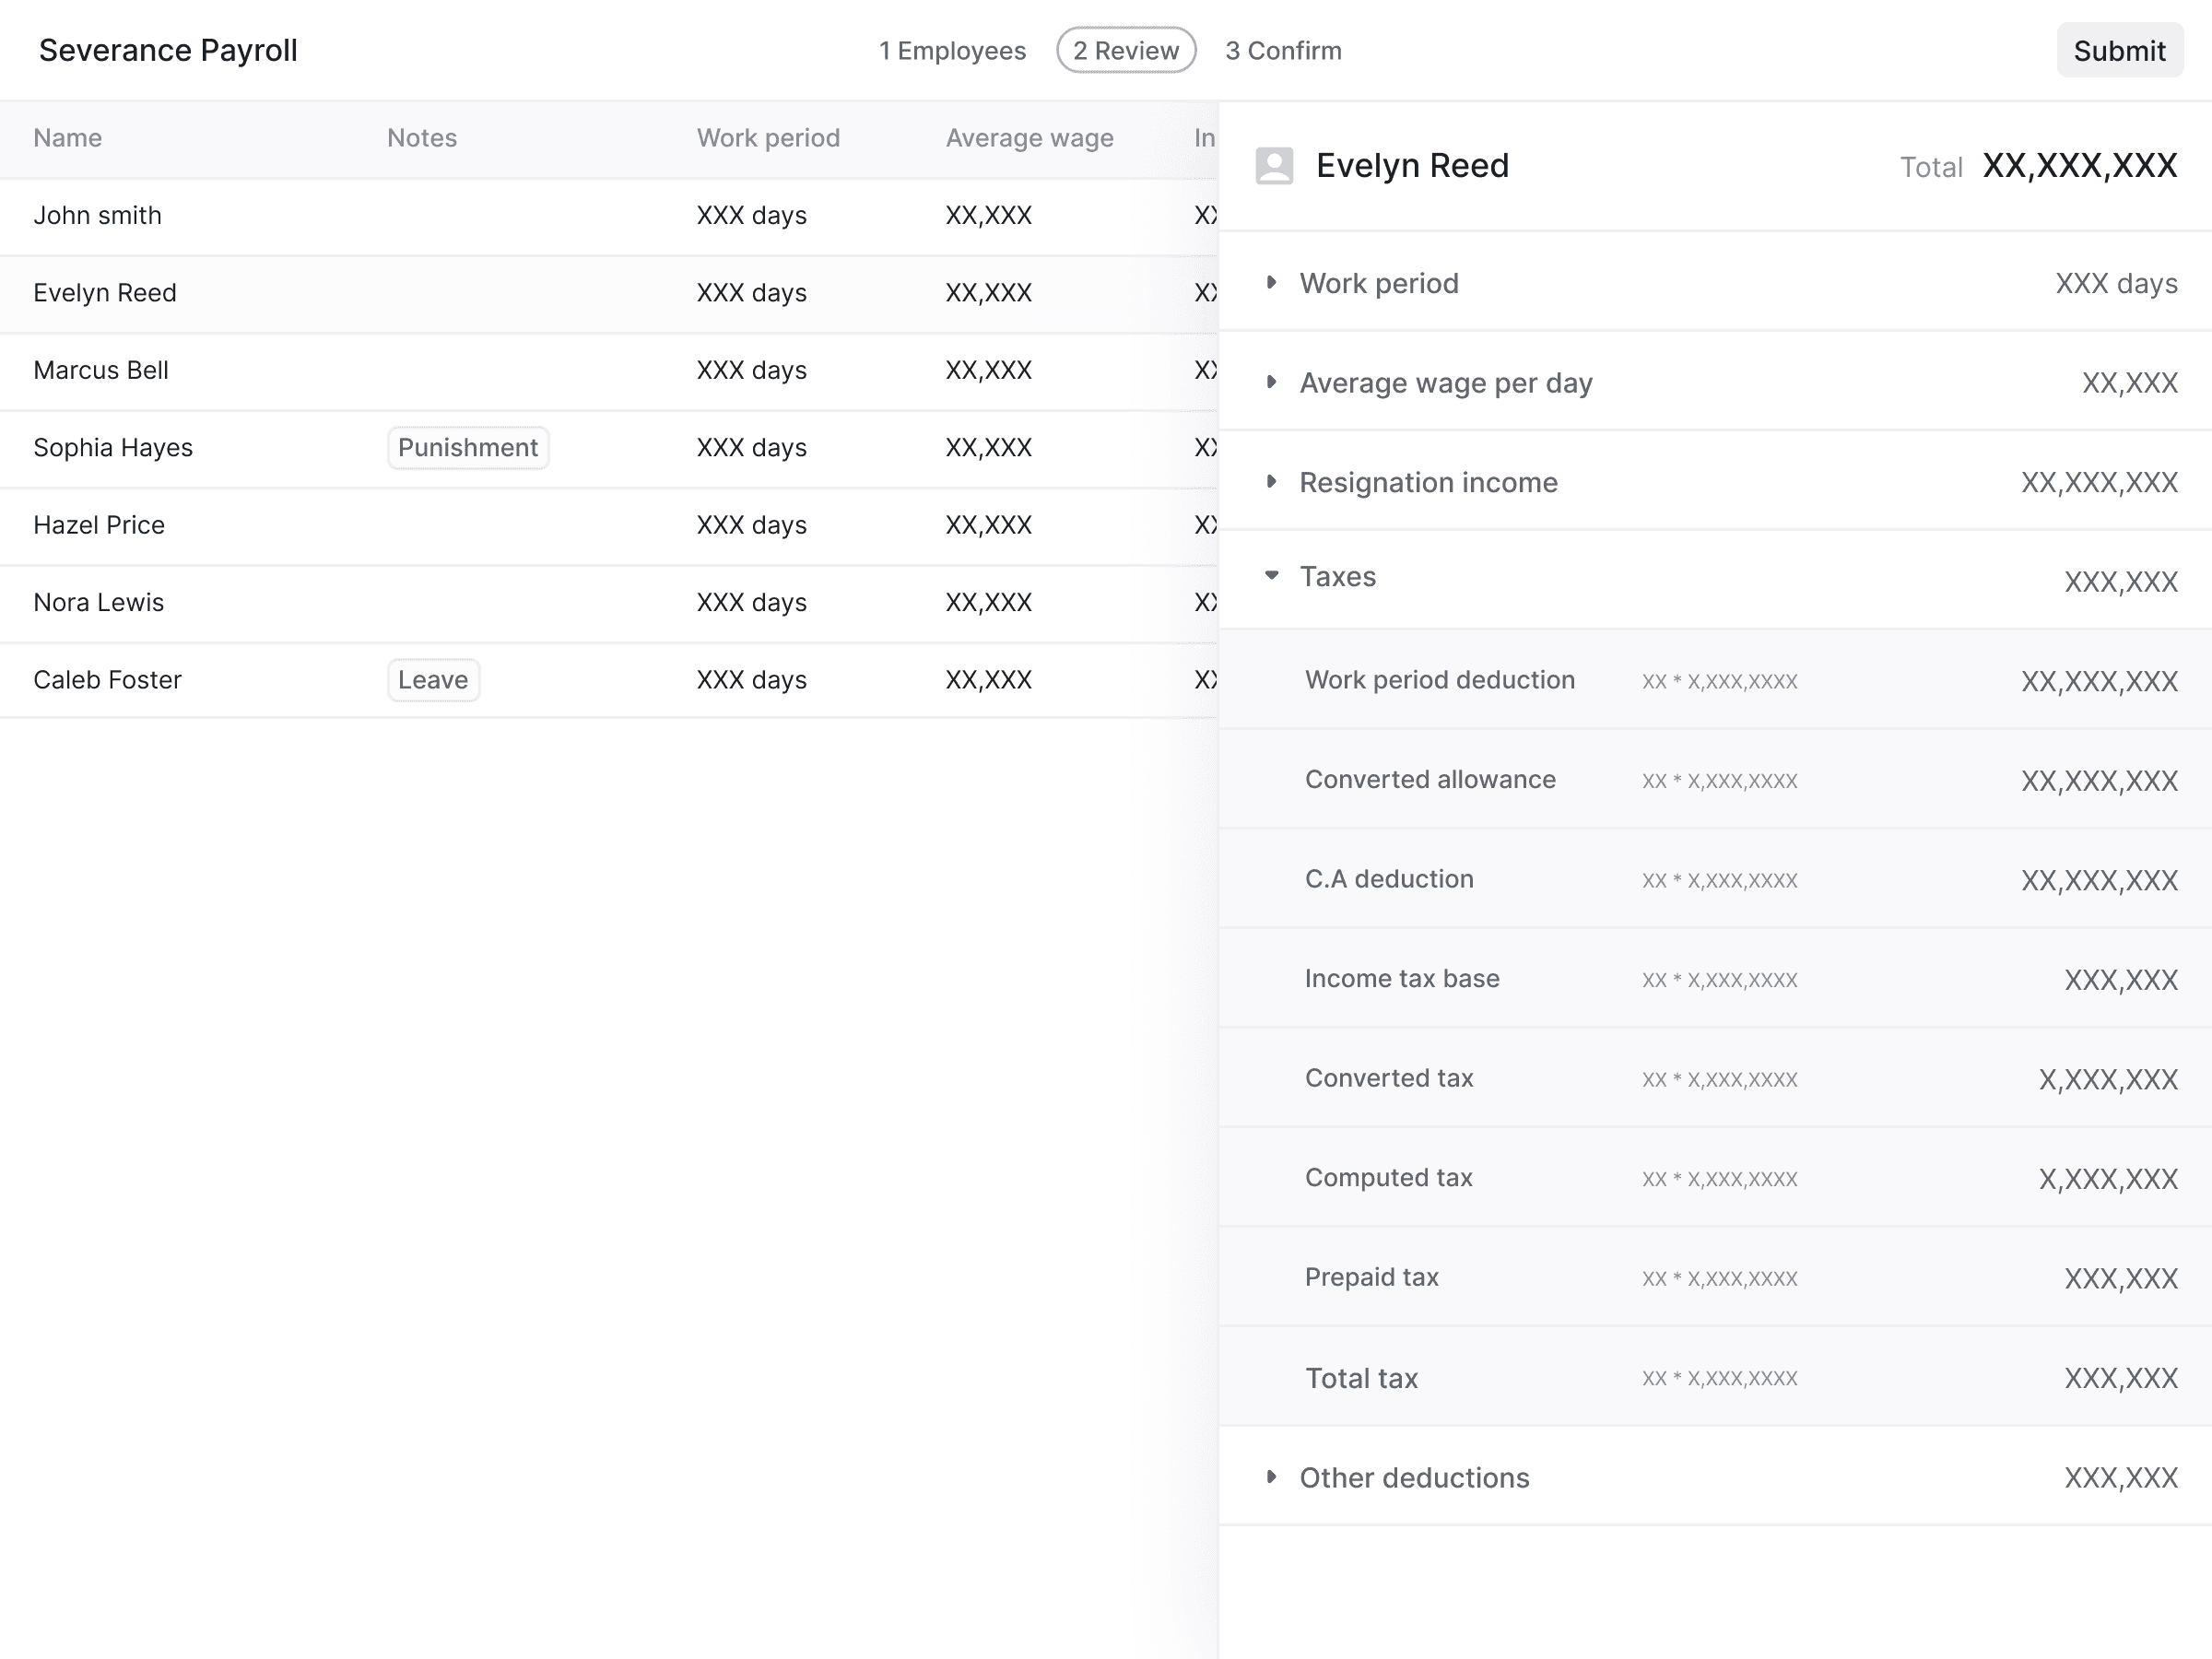Click the C.A deduction row label

(x=1389, y=878)
